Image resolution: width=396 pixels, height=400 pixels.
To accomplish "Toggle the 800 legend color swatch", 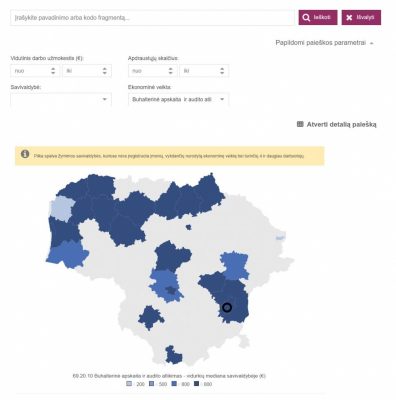I will click(174, 384).
